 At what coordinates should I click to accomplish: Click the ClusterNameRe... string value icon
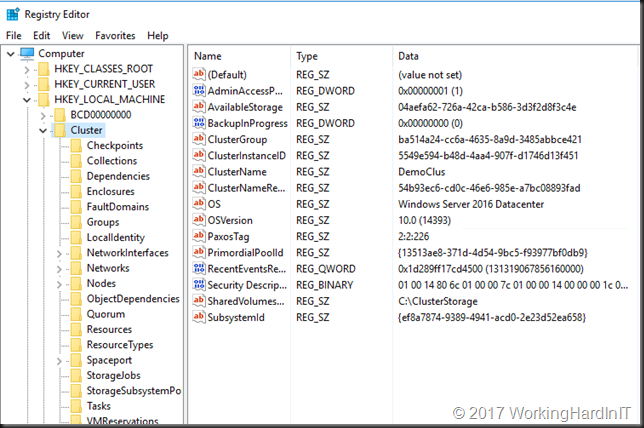tap(199, 187)
